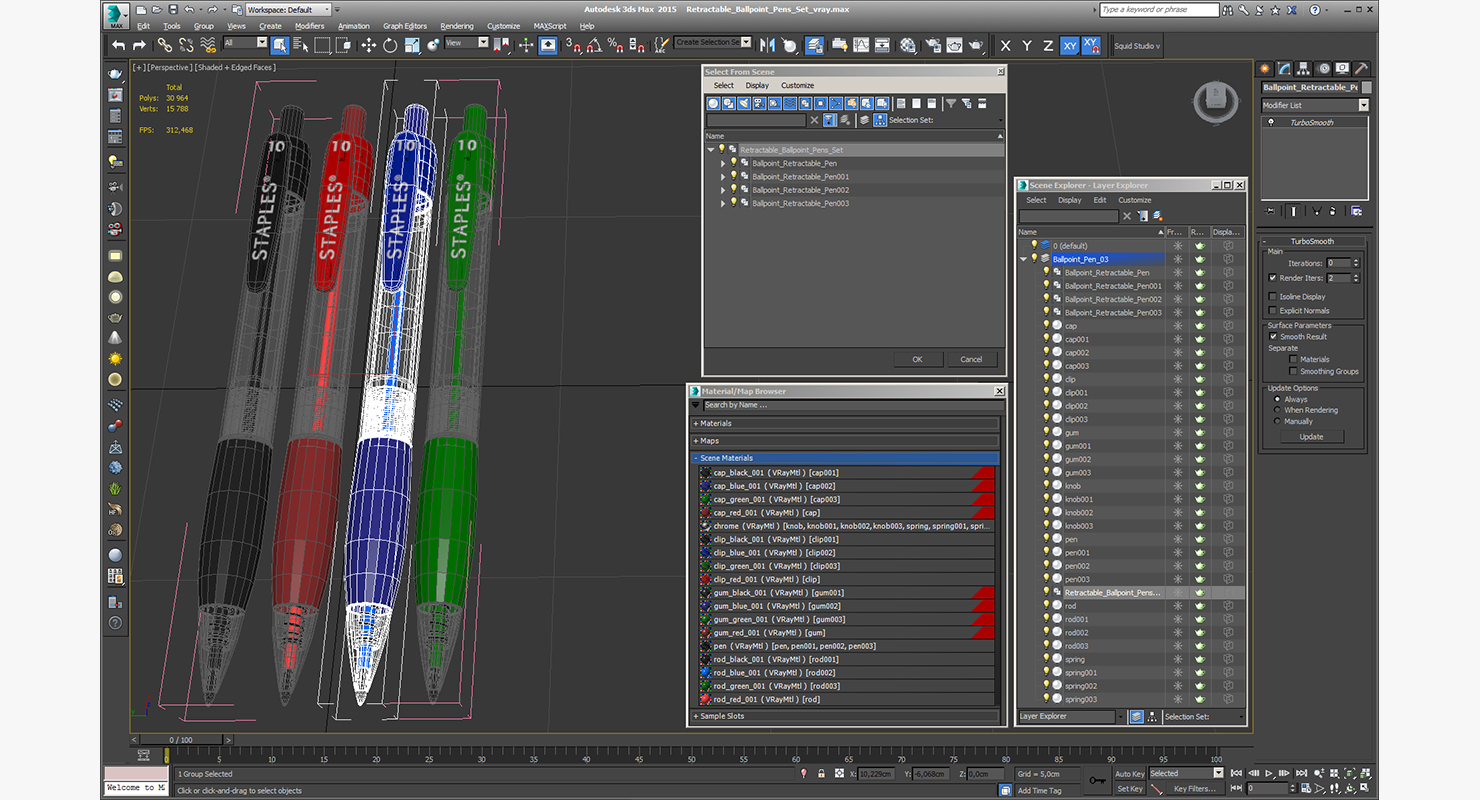Image resolution: width=1480 pixels, height=800 pixels.
Task: Open Display menu in Select From Scene
Action: [757, 86]
